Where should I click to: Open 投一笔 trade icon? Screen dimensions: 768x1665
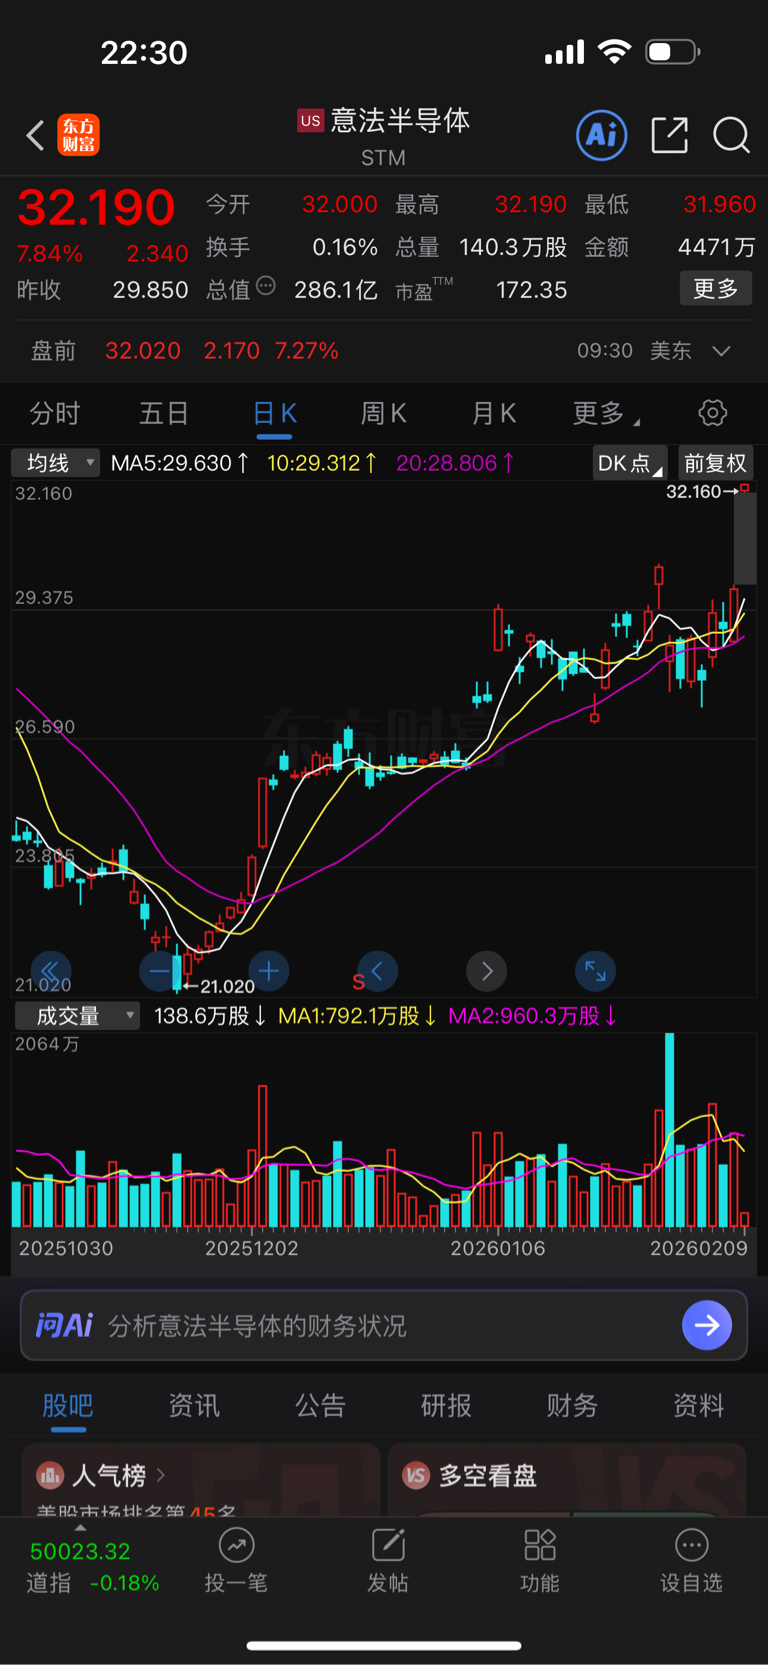pyautogui.click(x=236, y=1545)
